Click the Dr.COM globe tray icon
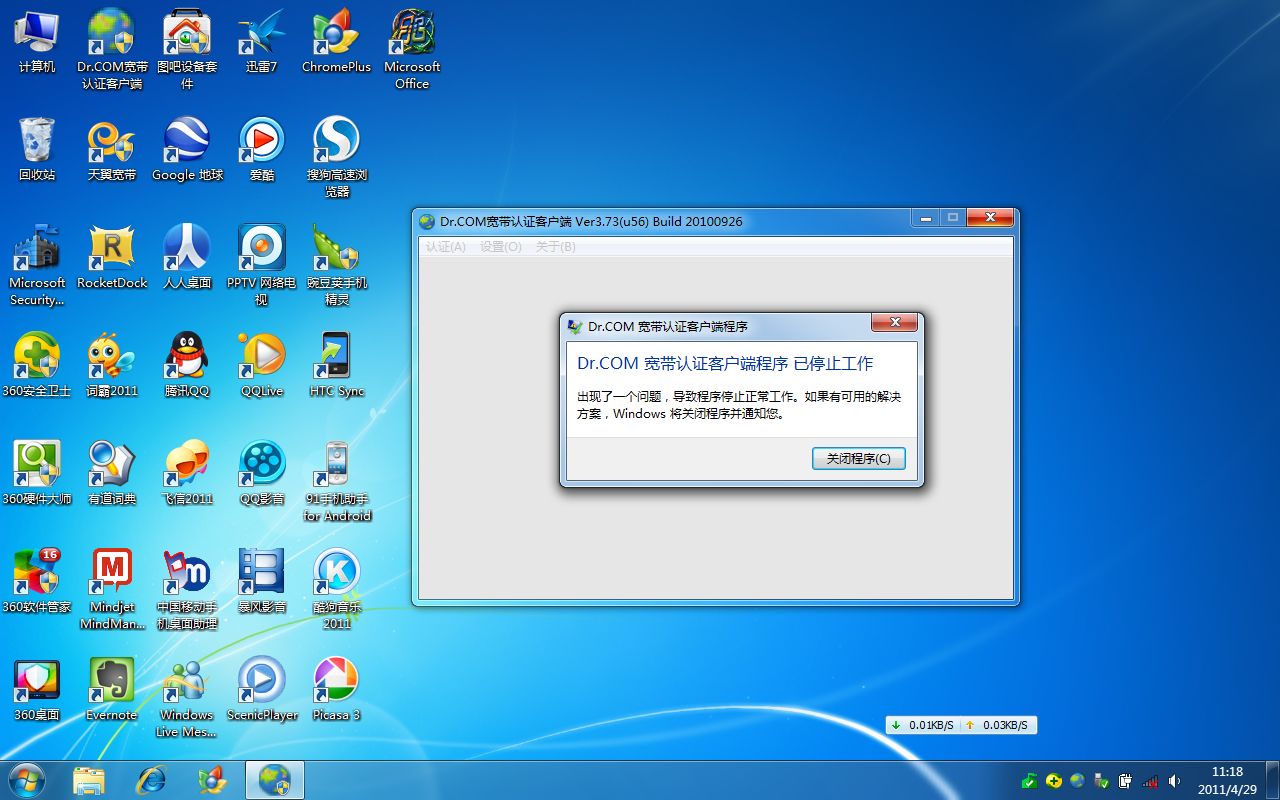The width and height of the screenshot is (1280, 800). click(x=1077, y=780)
